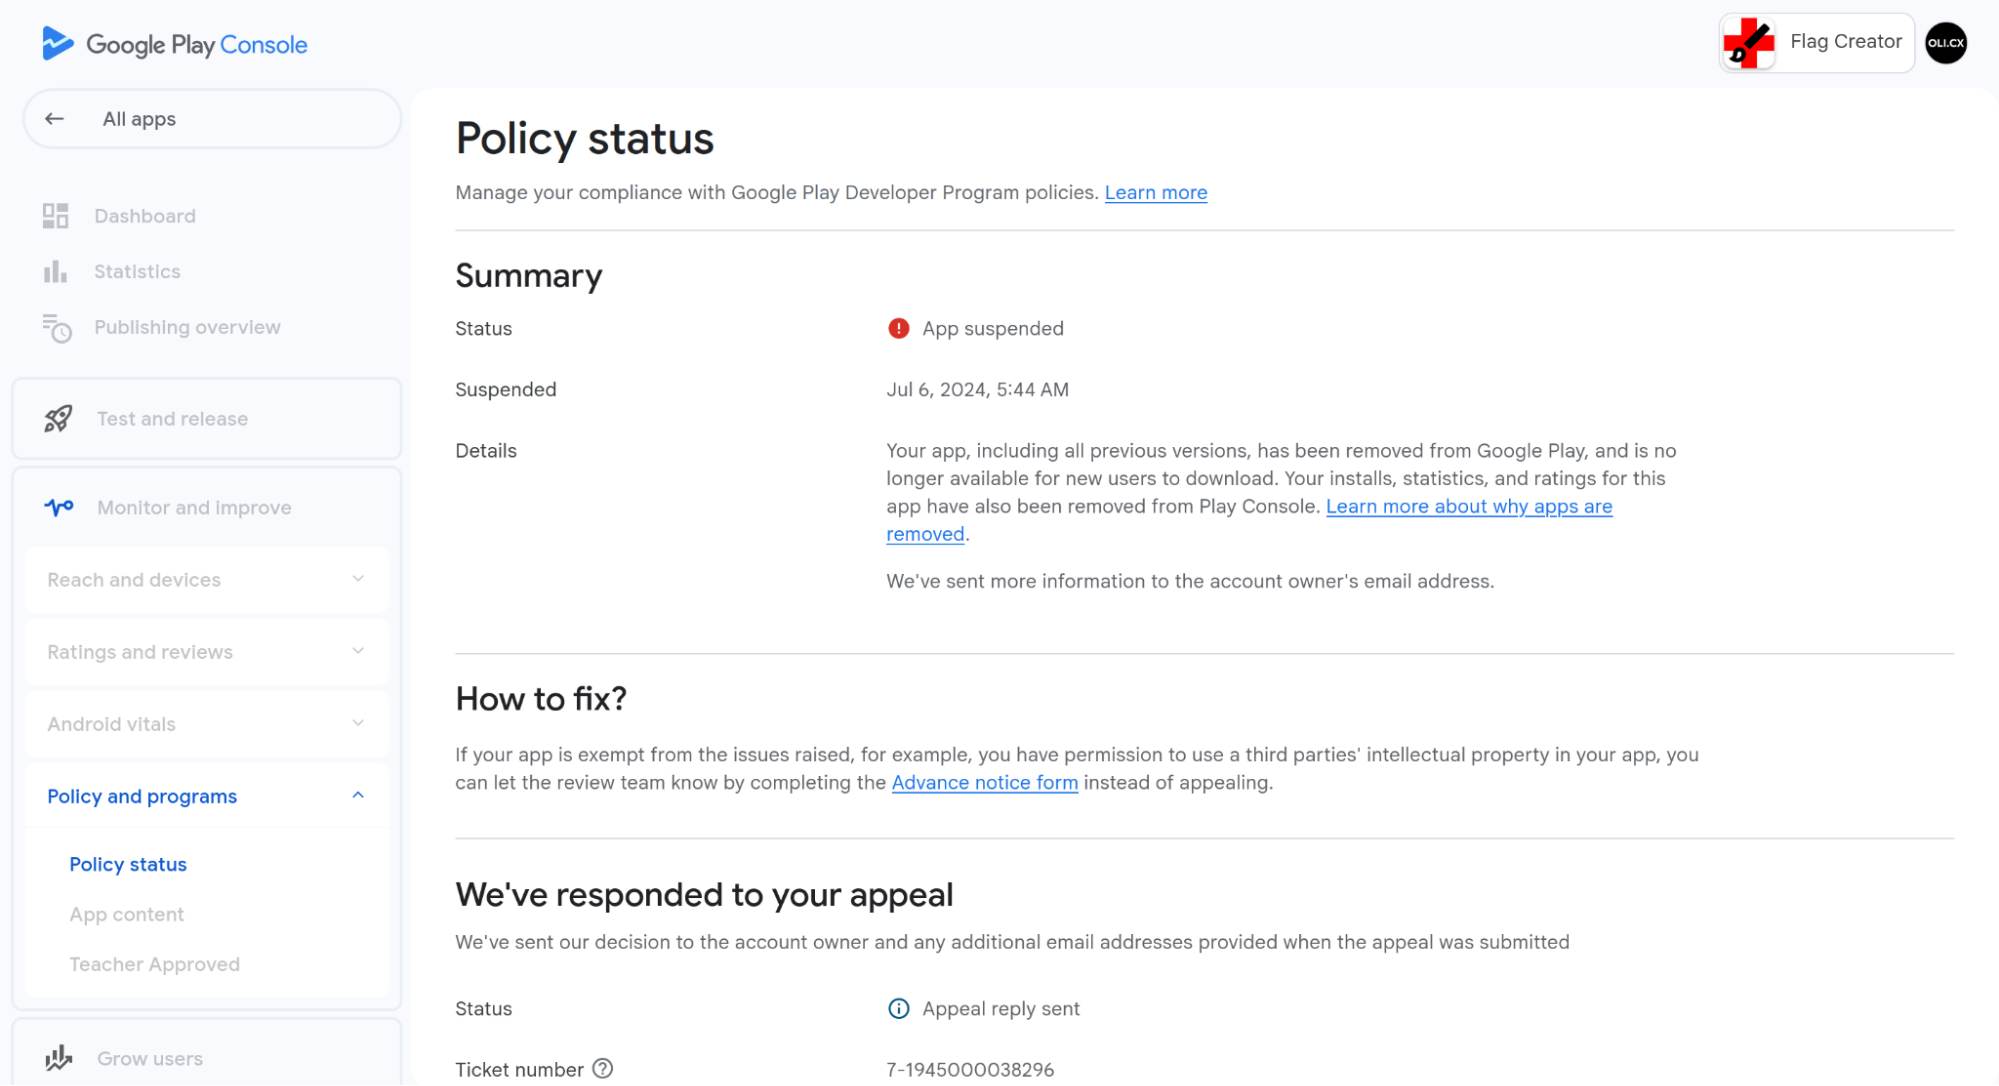Screen dimensions: 1999x1086
Task: Expand the Ratings and reviews section
Action: click(207, 651)
